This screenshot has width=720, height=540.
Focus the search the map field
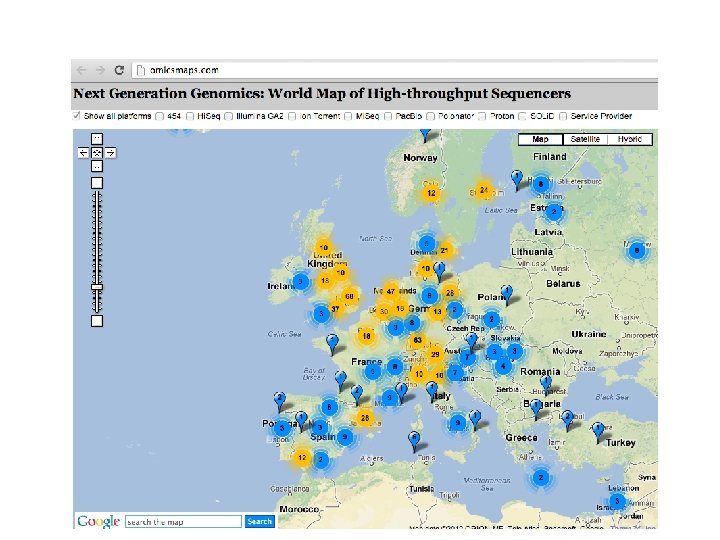click(x=184, y=521)
